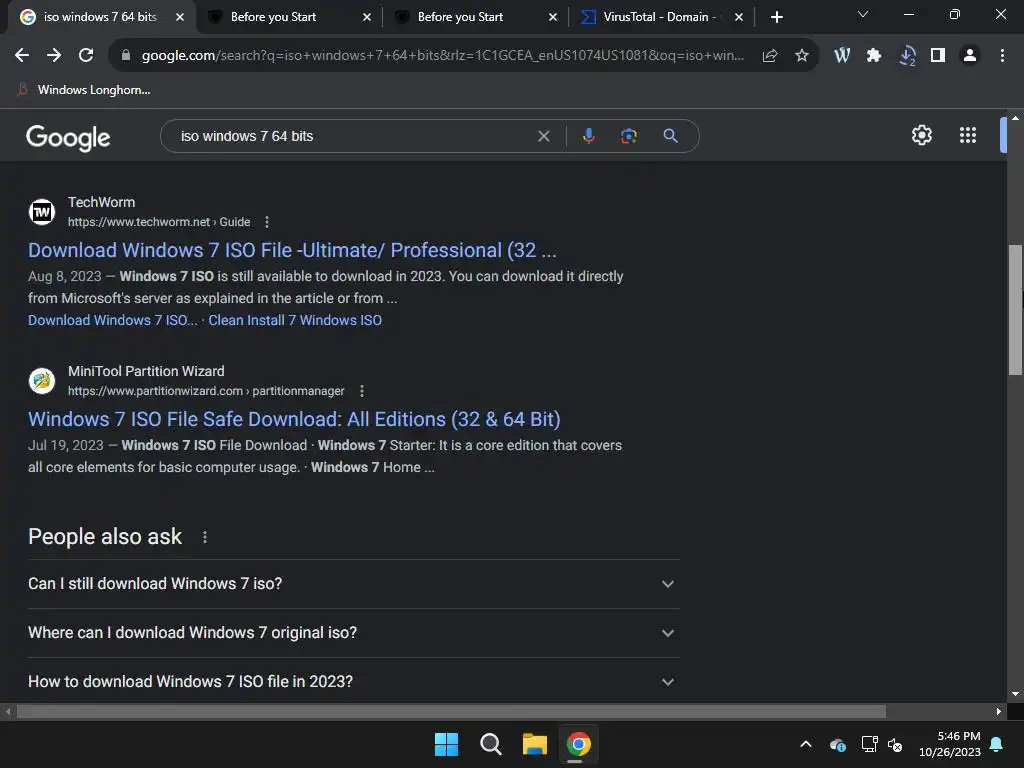The width and height of the screenshot is (1024, 768).
Task: Open the notifications bell in taskbar
Action: [x=997, y=744]
